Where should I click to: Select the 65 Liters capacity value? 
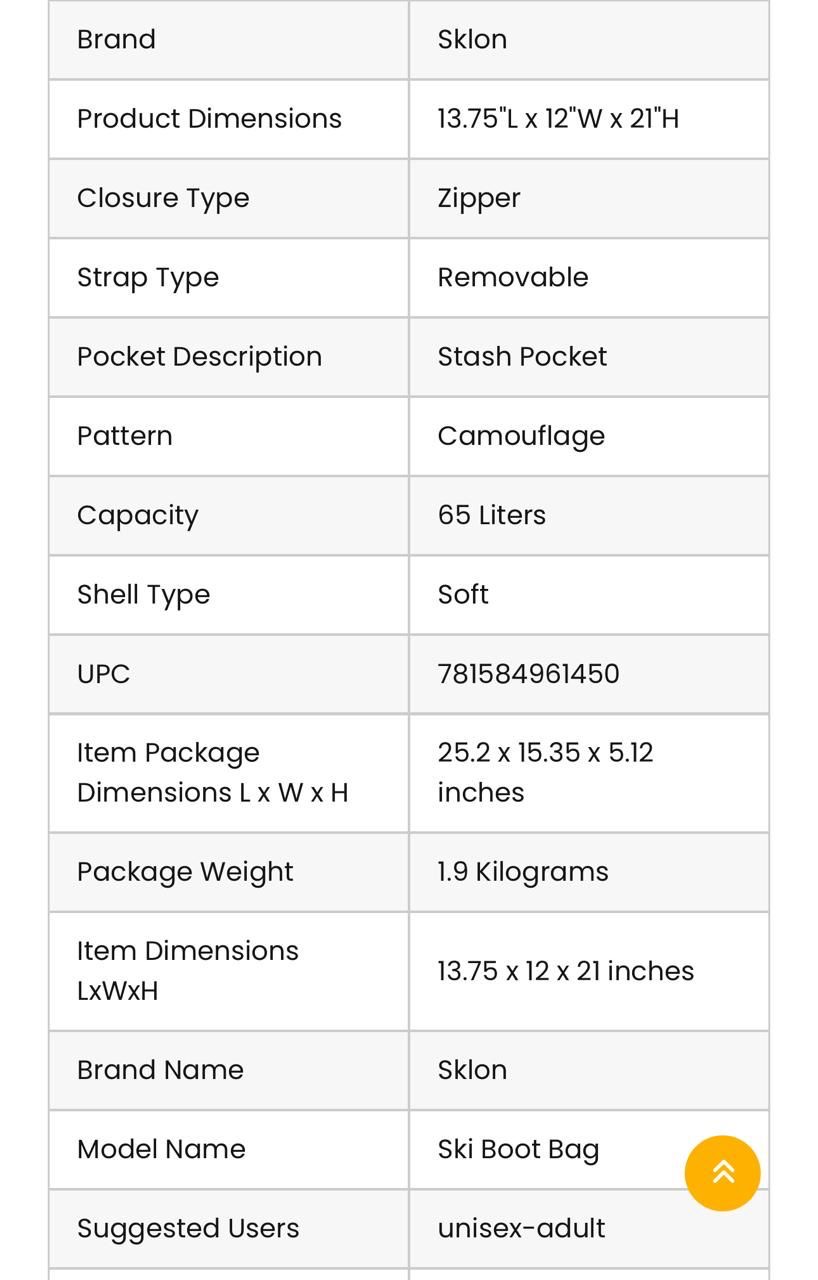click(x=492, y=515)
